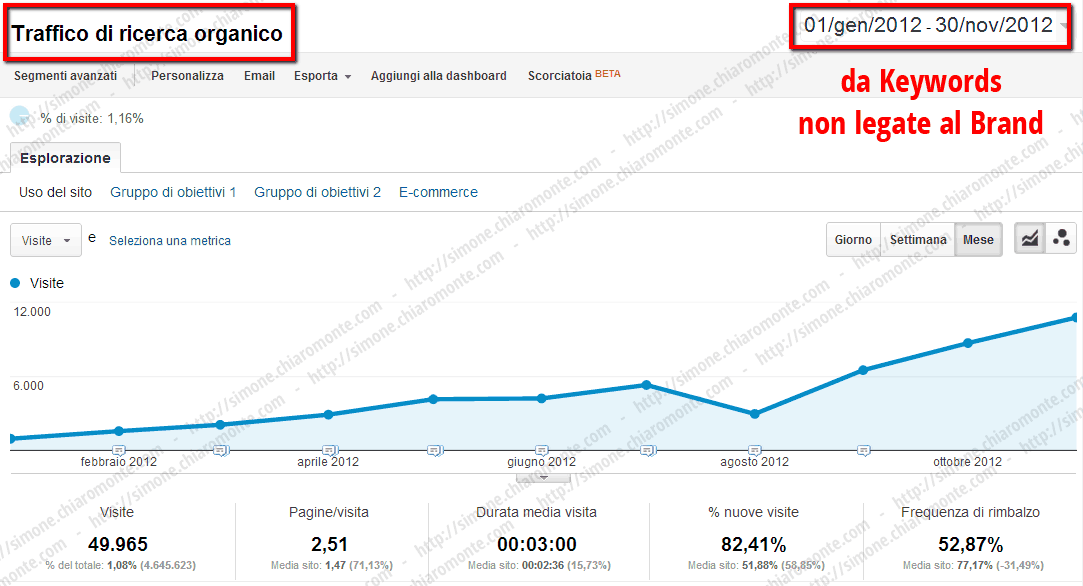This screenshot has width=1083, height=586.
Task: Click the Frequenza di rimbalzo value 52,87%
Action: coord(970,545)
